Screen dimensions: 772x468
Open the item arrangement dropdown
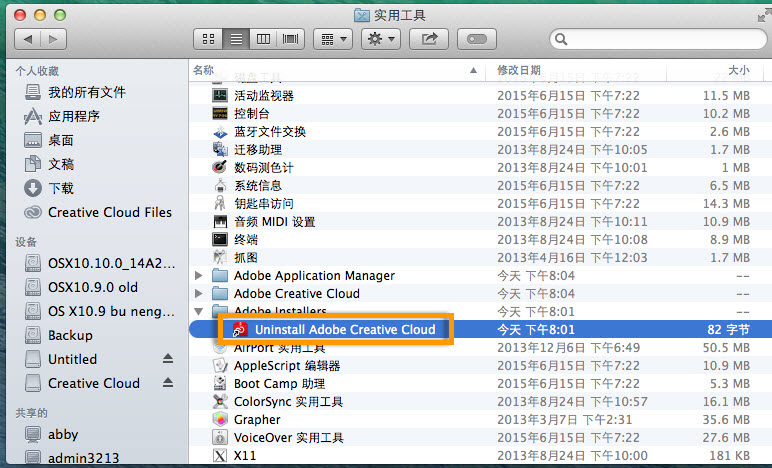coord(333,39)
